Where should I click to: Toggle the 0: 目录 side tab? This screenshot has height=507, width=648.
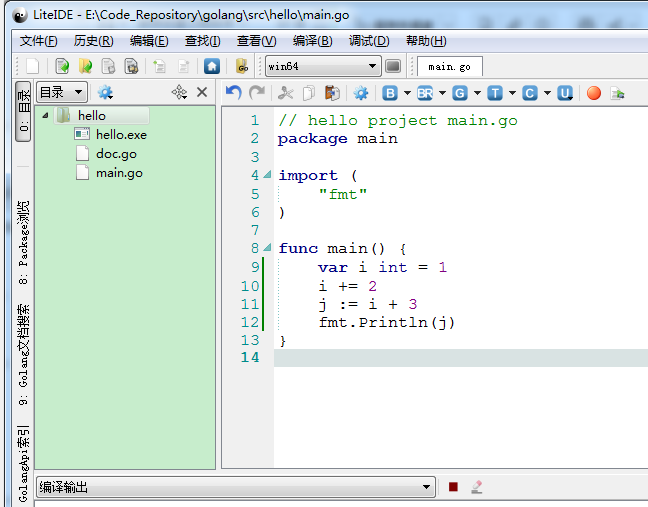click(x=23, y=112)
